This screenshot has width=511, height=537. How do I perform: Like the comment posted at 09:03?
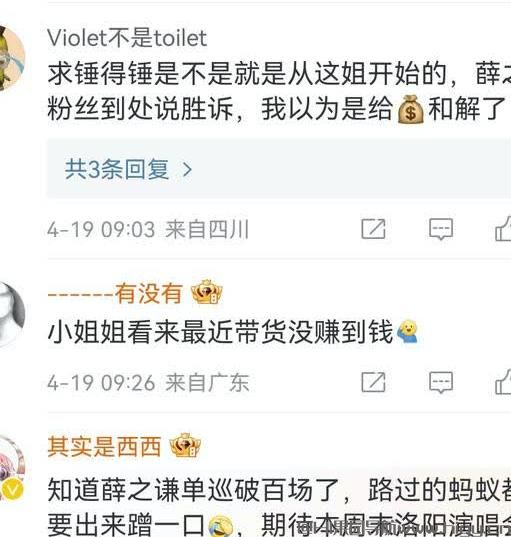(x=503, y=228)
